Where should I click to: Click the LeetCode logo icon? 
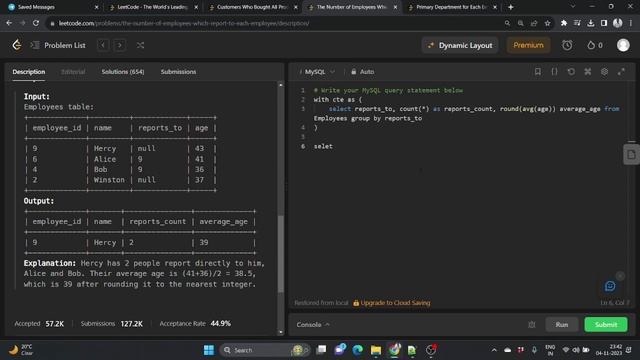(16, 45)
